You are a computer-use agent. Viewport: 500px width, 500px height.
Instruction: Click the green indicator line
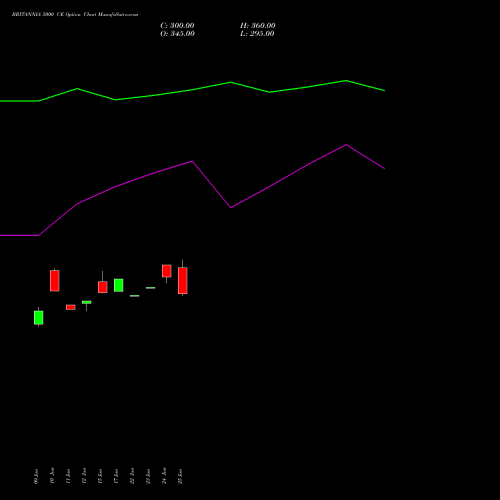(192, 89)
